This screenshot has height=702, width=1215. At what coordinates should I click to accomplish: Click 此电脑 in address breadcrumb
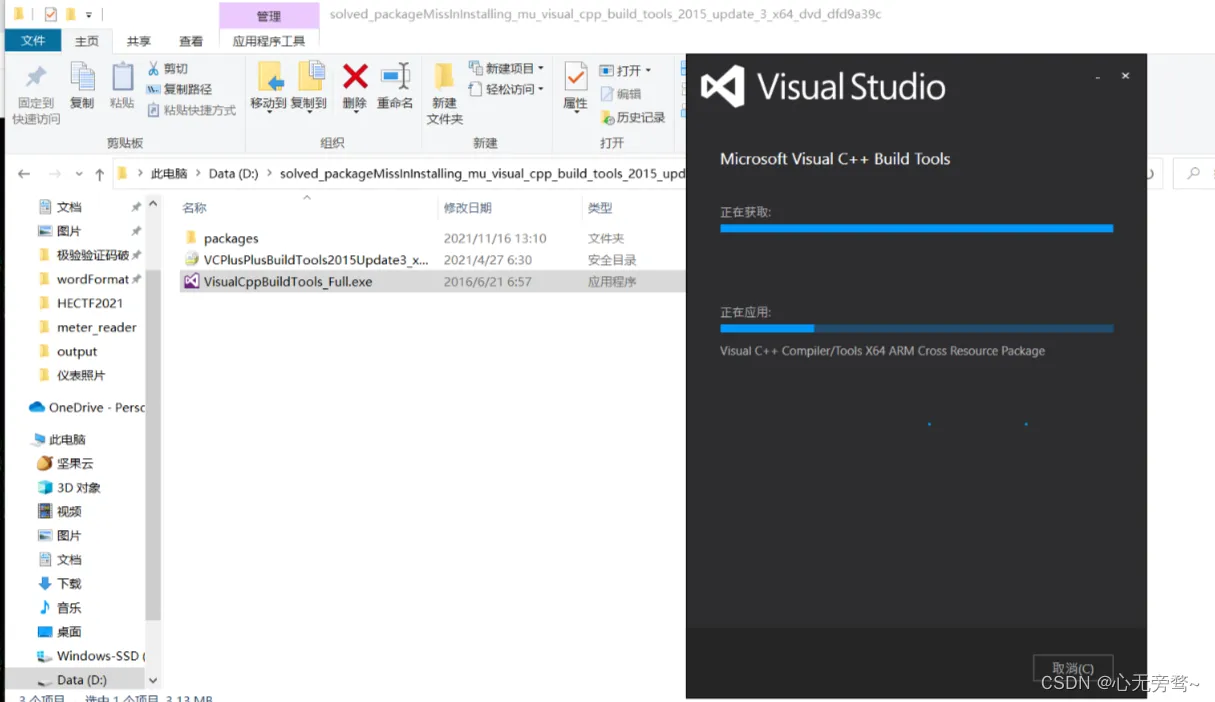click(x=169, y=173)
